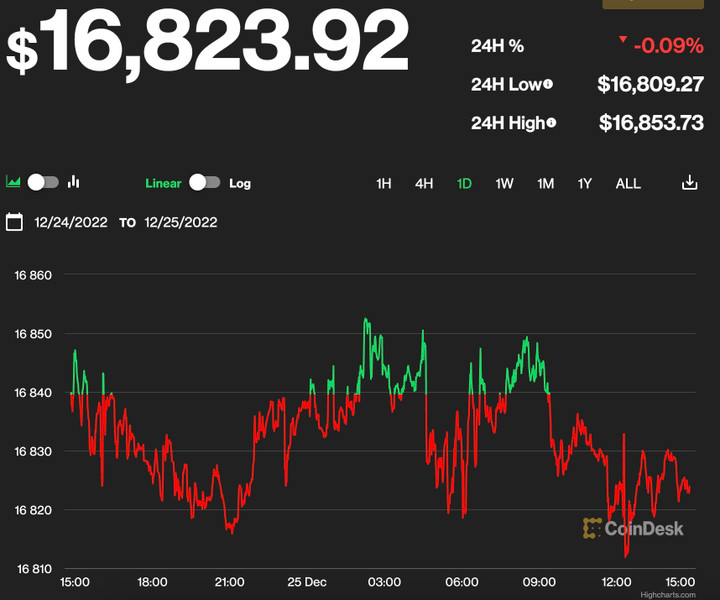Click the price line near 03:00 peak
The height and width of the screenshot is (600, 720).
point(366,322)
